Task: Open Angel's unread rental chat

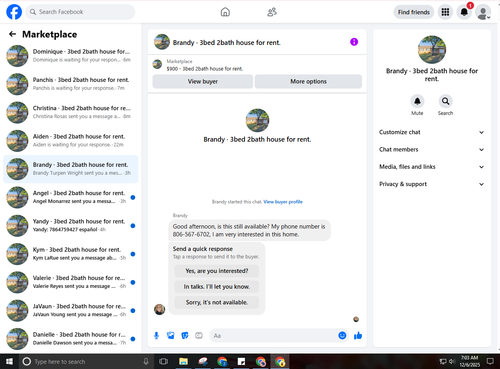Action: 71,197
